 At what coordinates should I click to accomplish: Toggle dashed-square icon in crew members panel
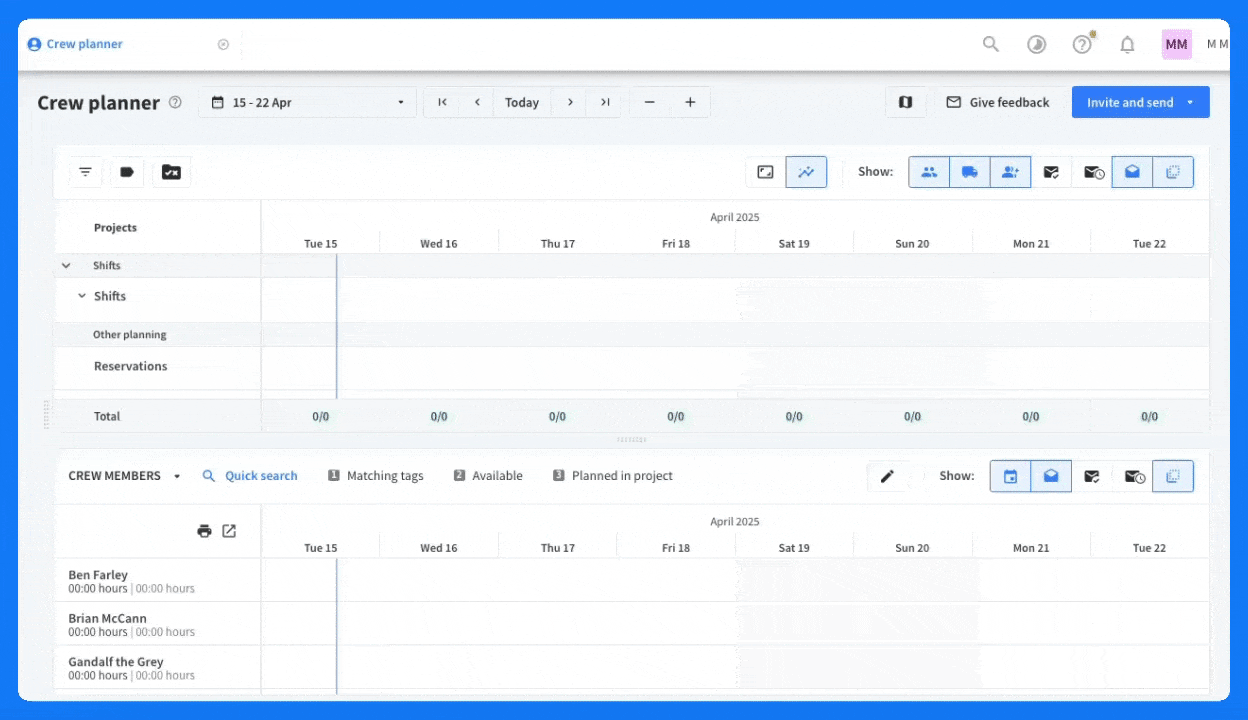1173,476
